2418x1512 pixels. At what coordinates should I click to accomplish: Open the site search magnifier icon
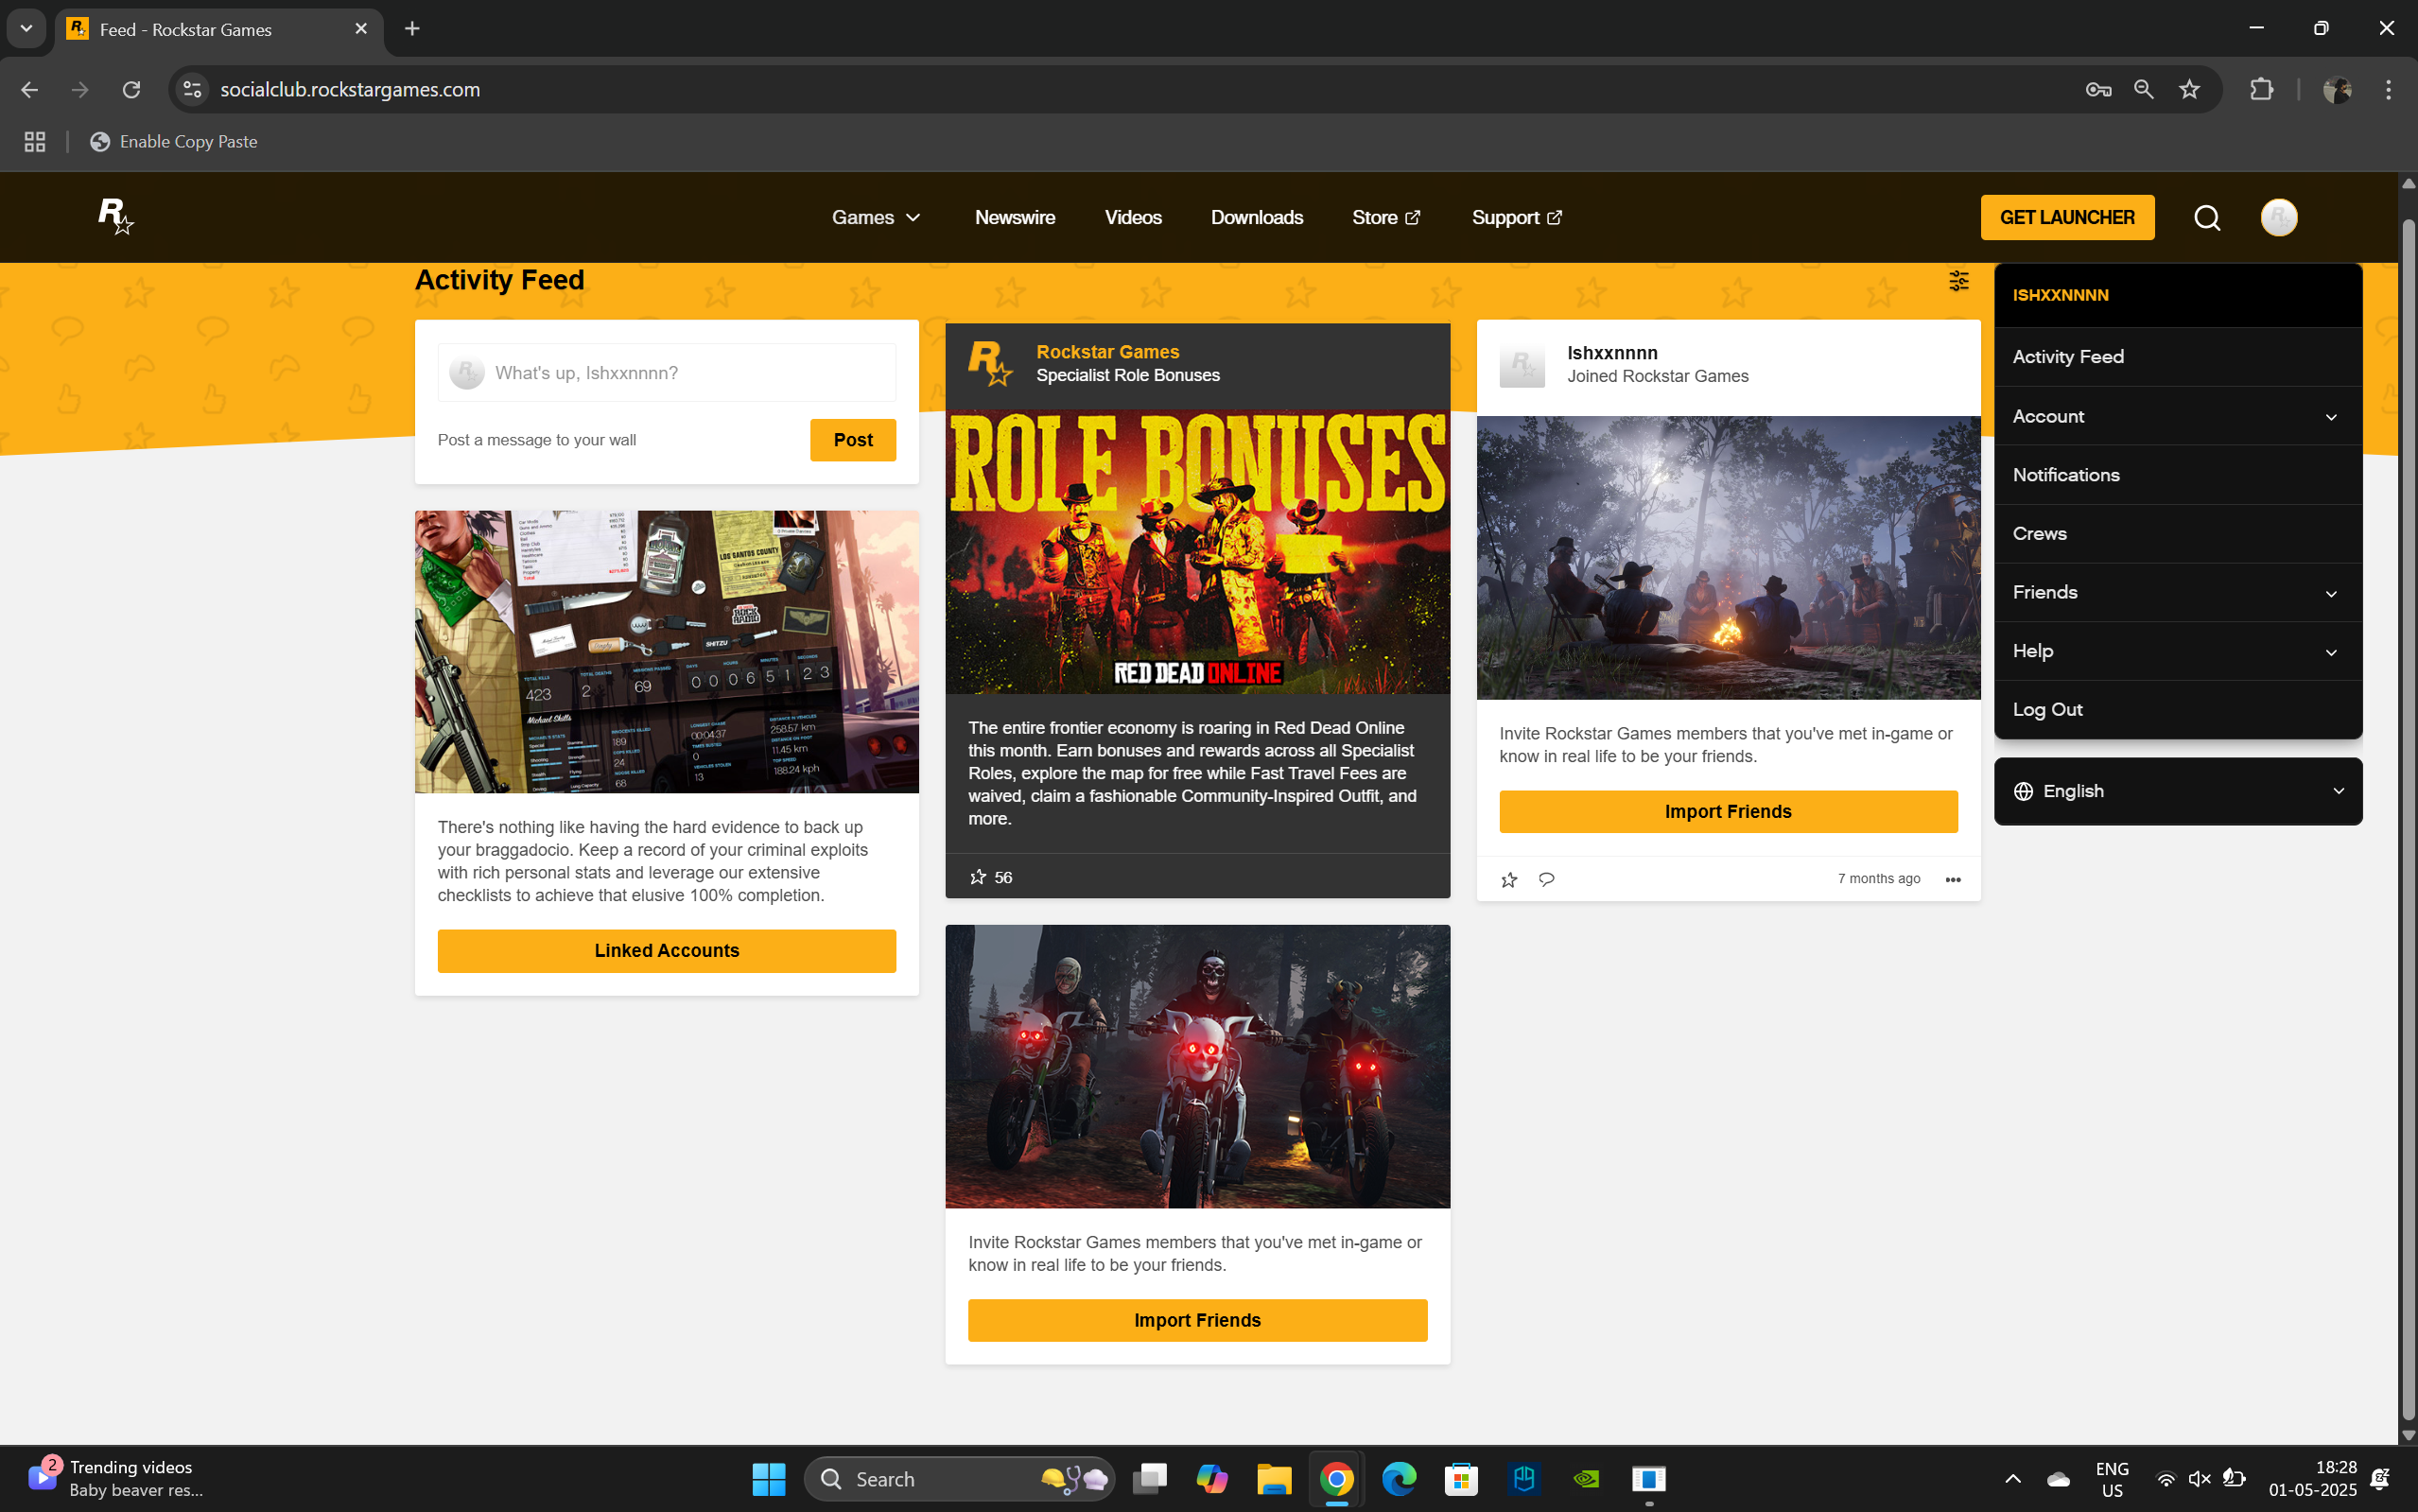2207,217
